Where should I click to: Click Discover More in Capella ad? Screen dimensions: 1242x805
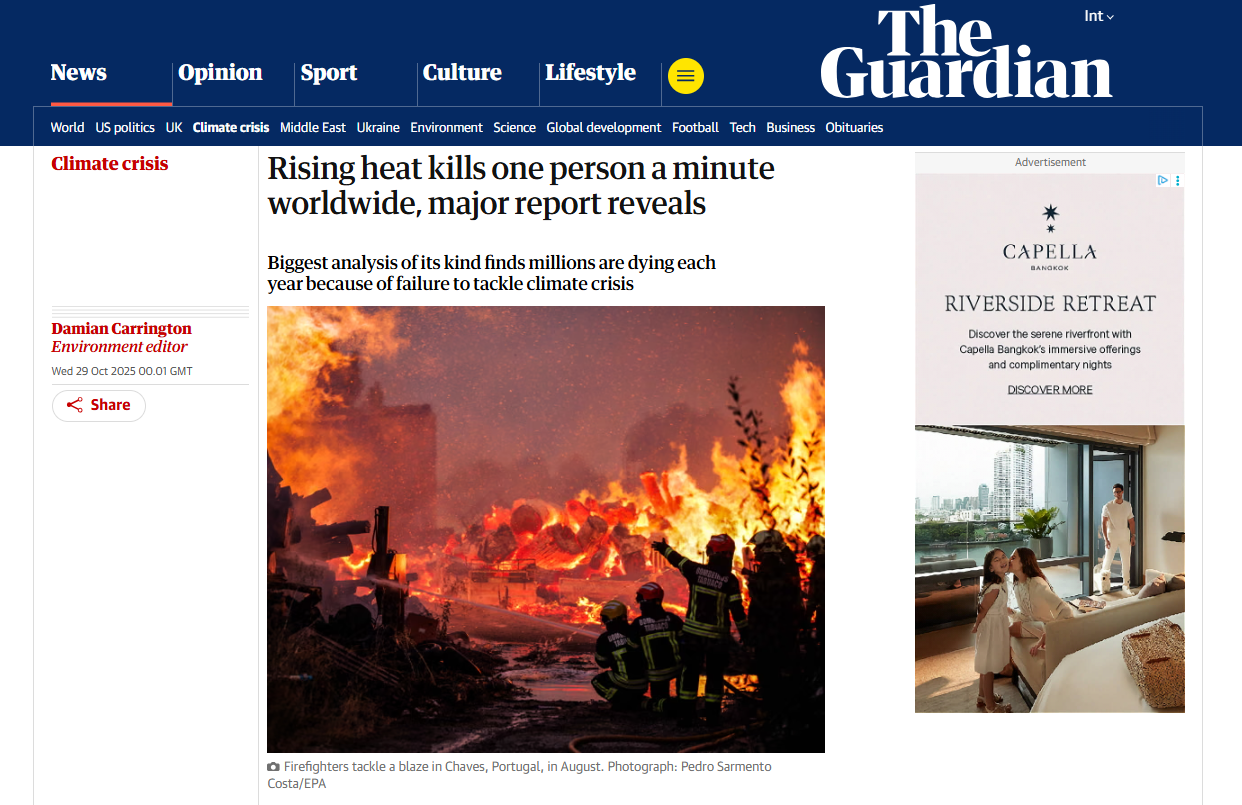(1050, 390)
